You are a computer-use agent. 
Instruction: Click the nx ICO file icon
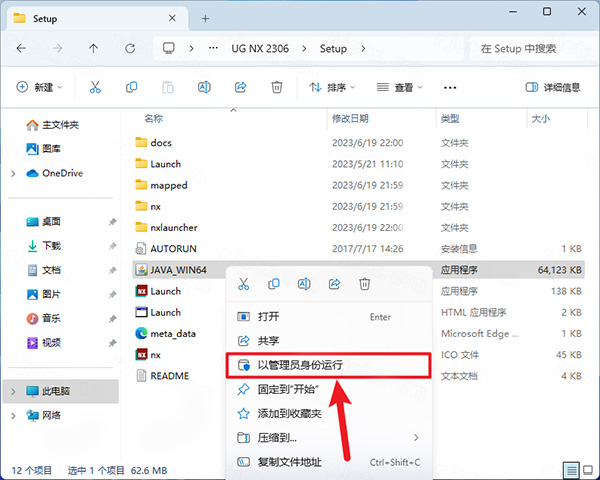pos(141,354)
